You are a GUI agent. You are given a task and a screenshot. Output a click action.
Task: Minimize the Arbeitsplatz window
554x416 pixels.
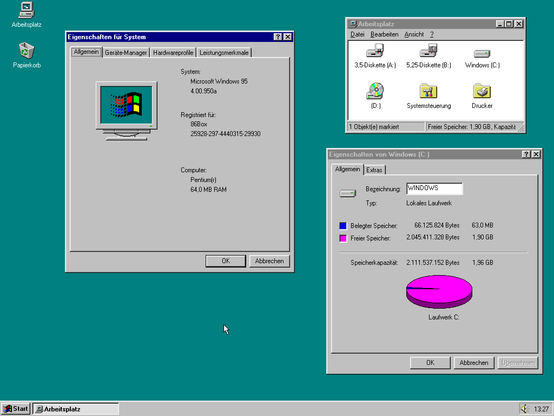[499, 24]
